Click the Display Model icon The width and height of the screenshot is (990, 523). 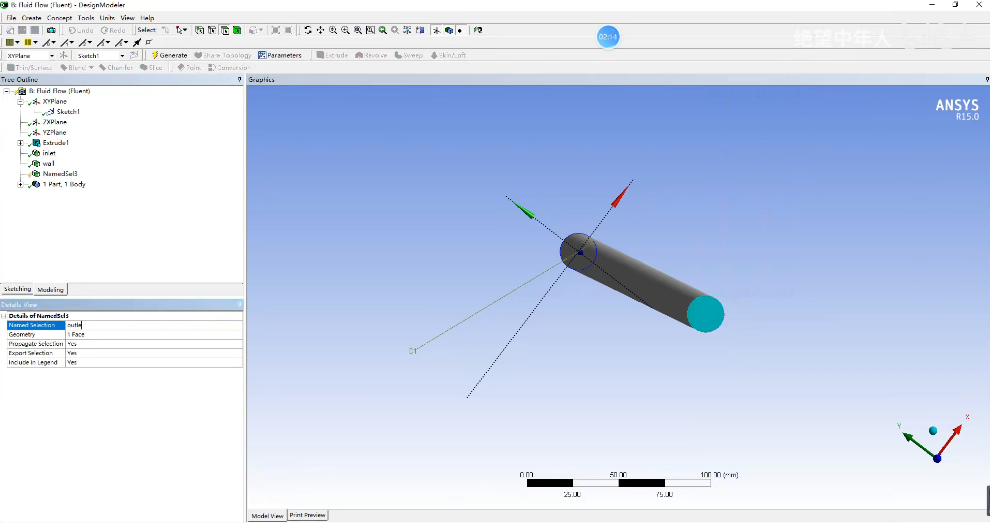point(449,30)
